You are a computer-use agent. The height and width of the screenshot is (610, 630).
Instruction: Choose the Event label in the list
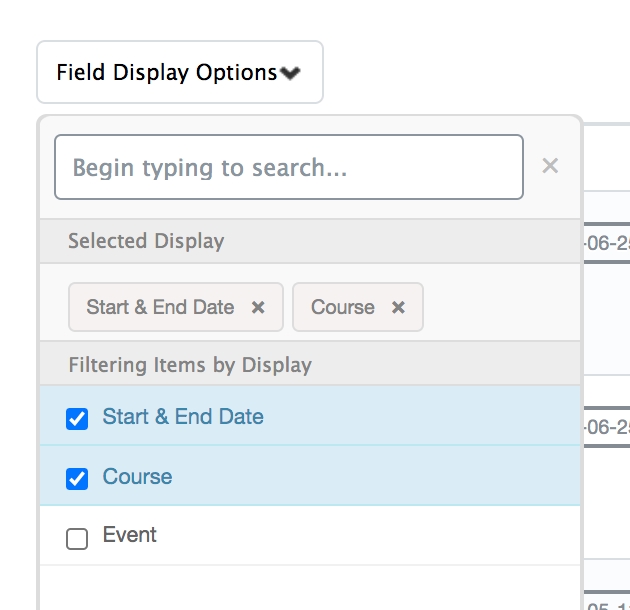[x=130, y=535]
